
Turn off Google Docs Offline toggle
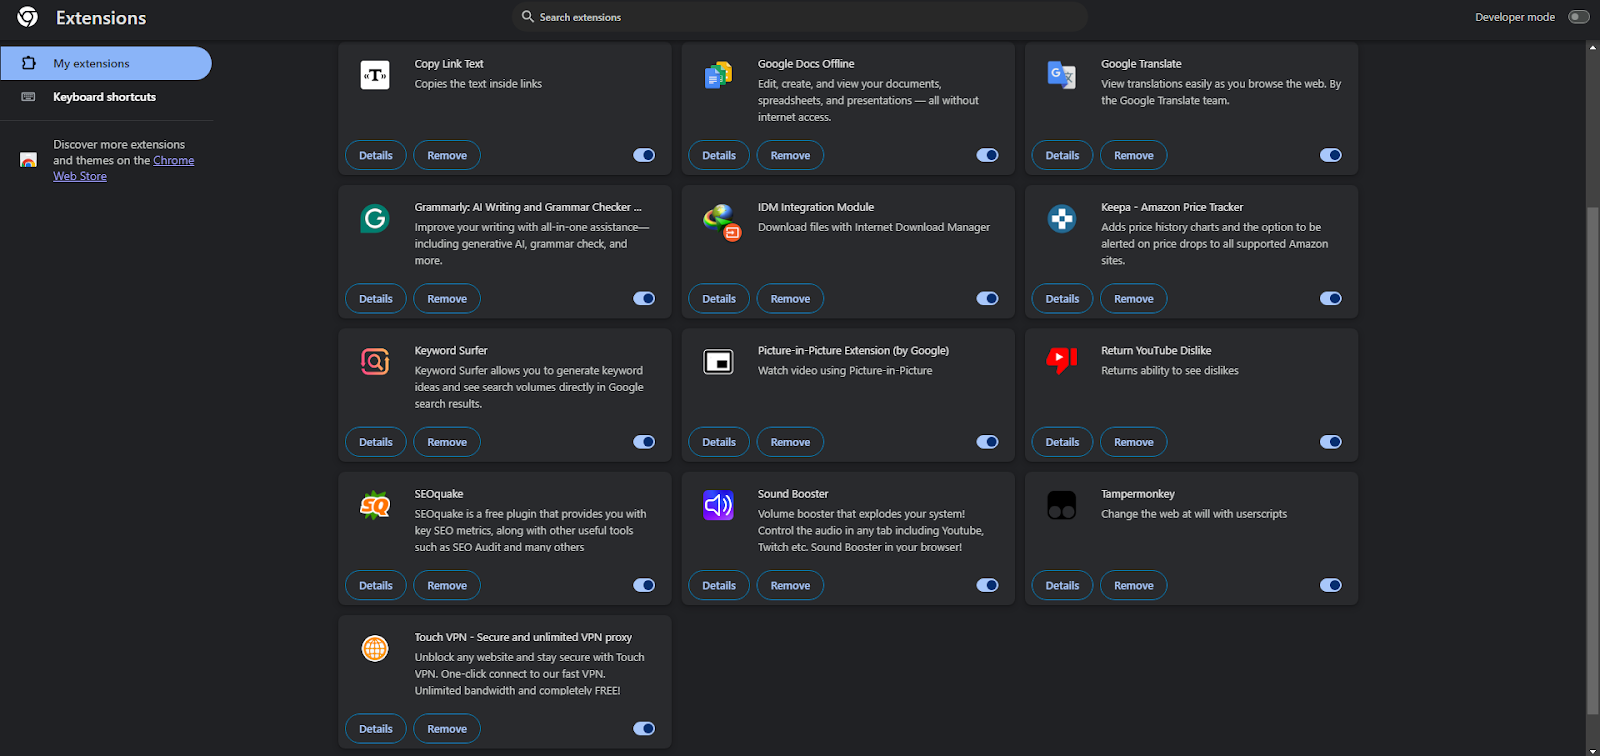coord(987,155)
